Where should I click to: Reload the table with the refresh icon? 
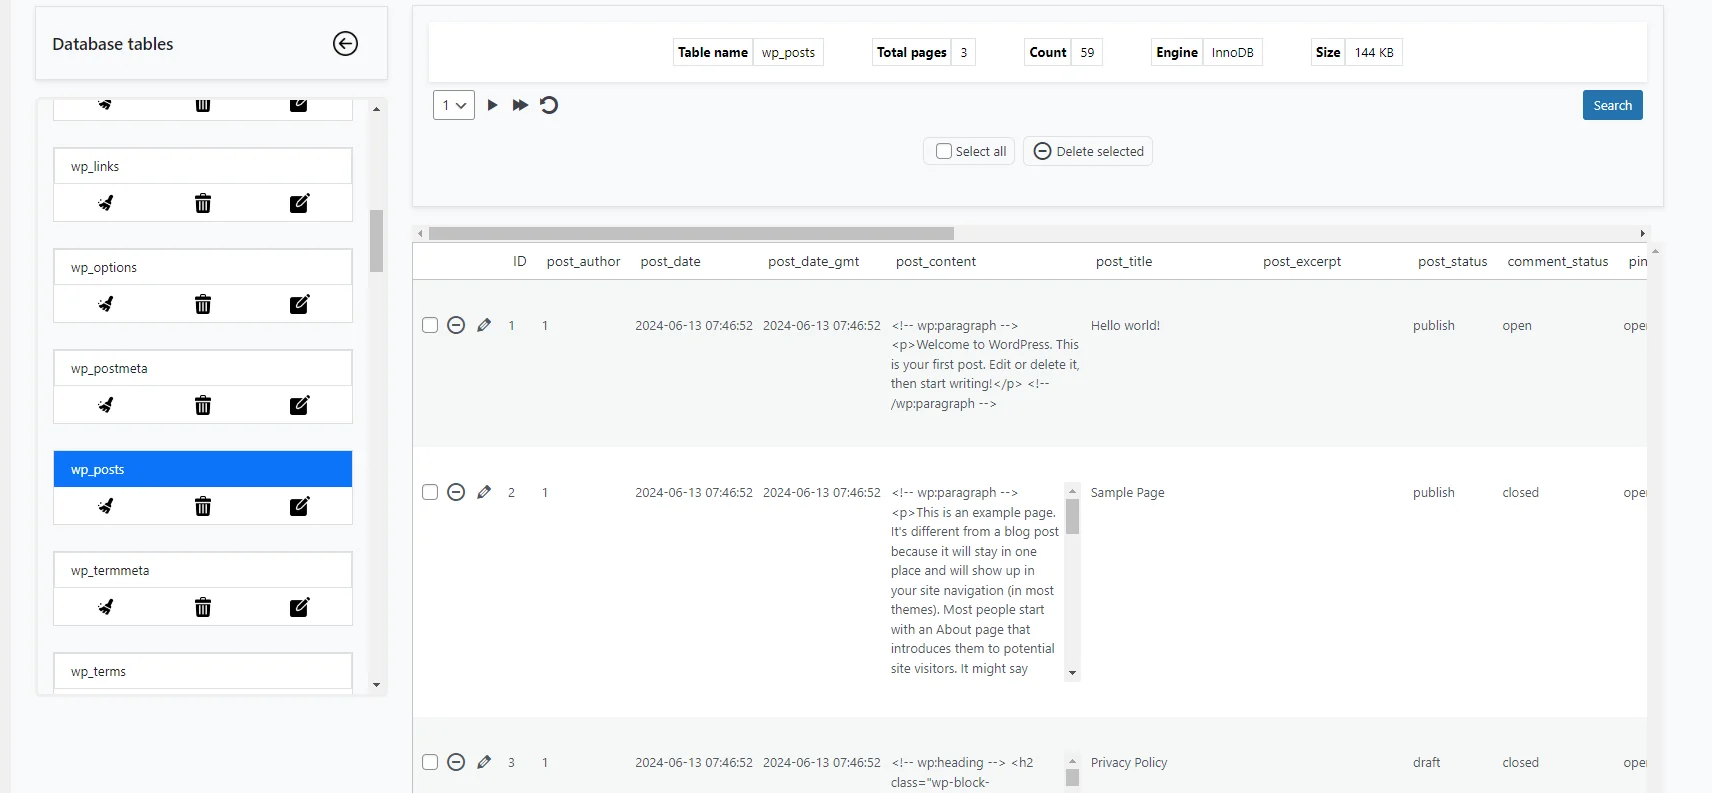pyautogui.click(x=549, y=105)
